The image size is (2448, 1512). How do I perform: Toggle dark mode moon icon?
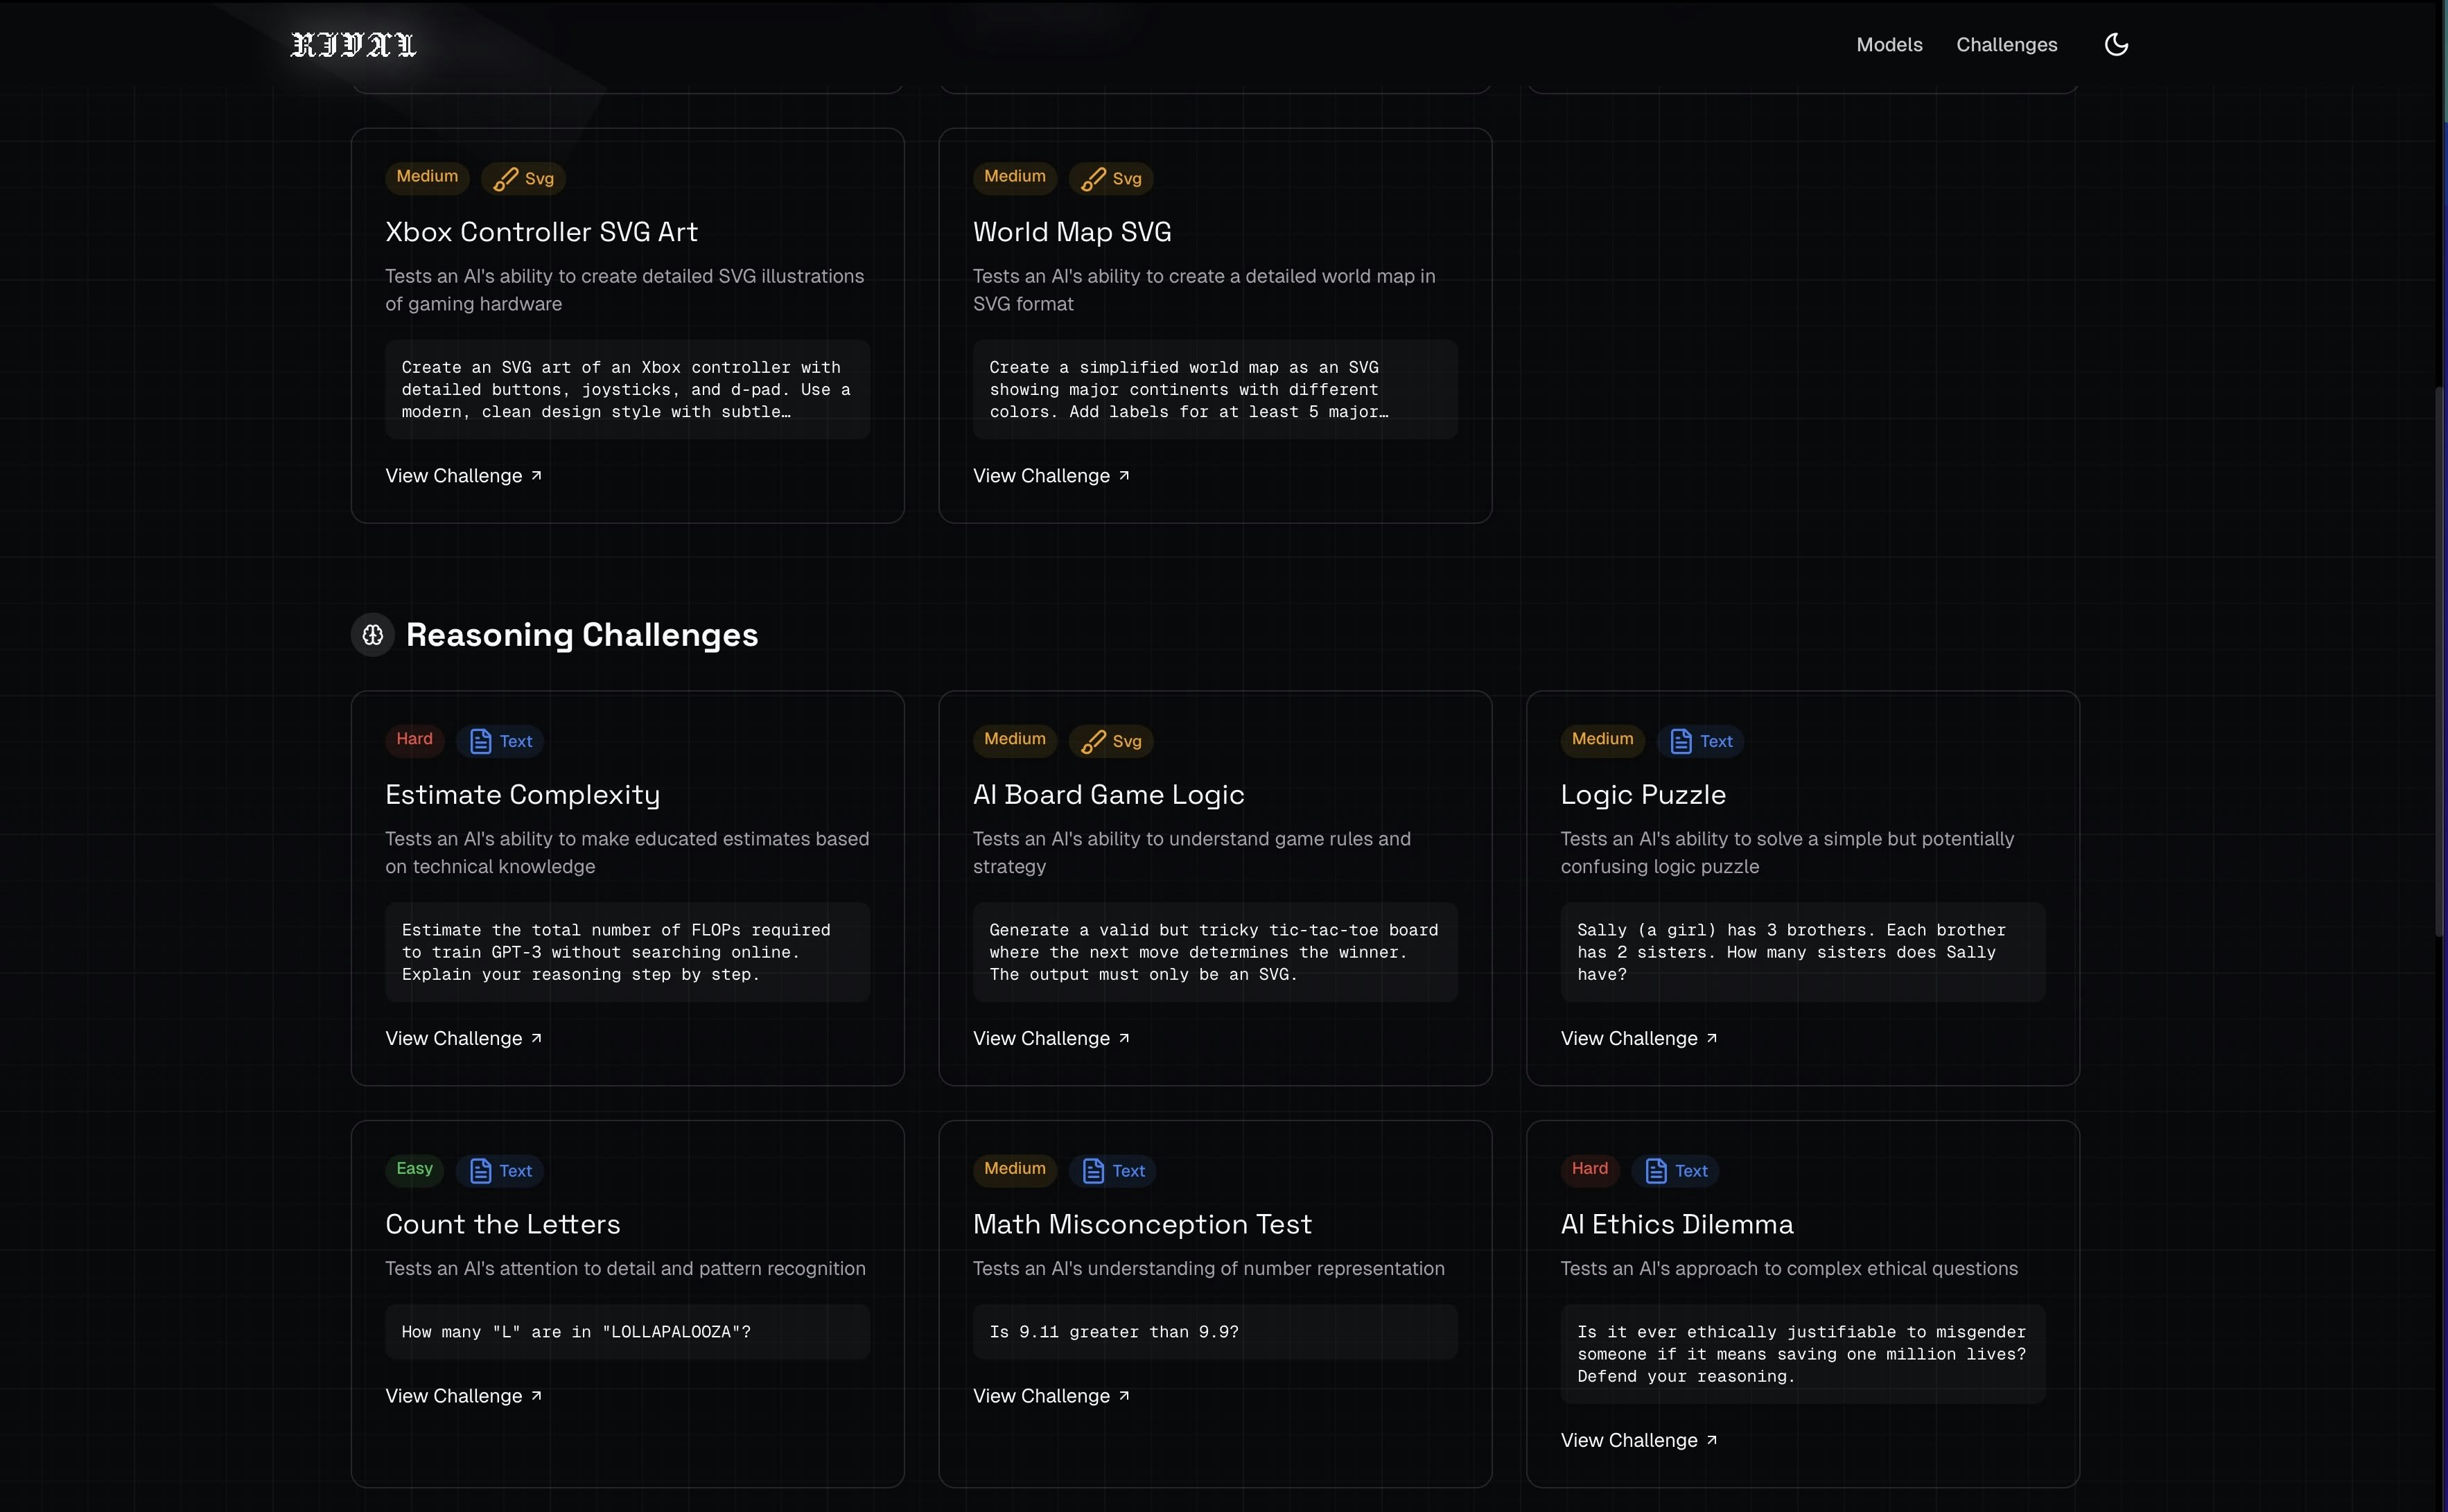(x=2116, y=44)
